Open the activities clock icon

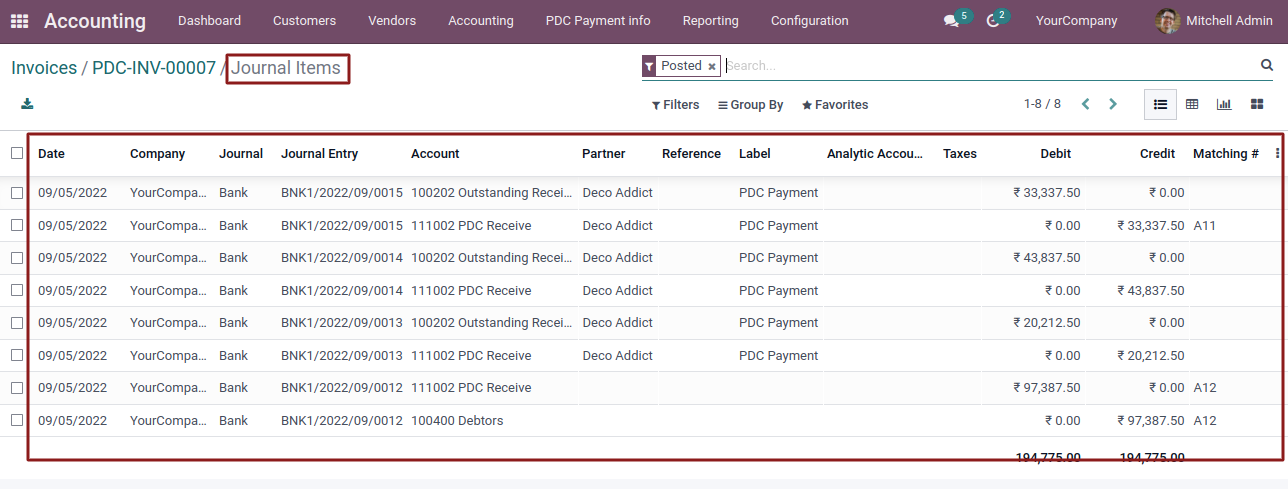point(992,21)
